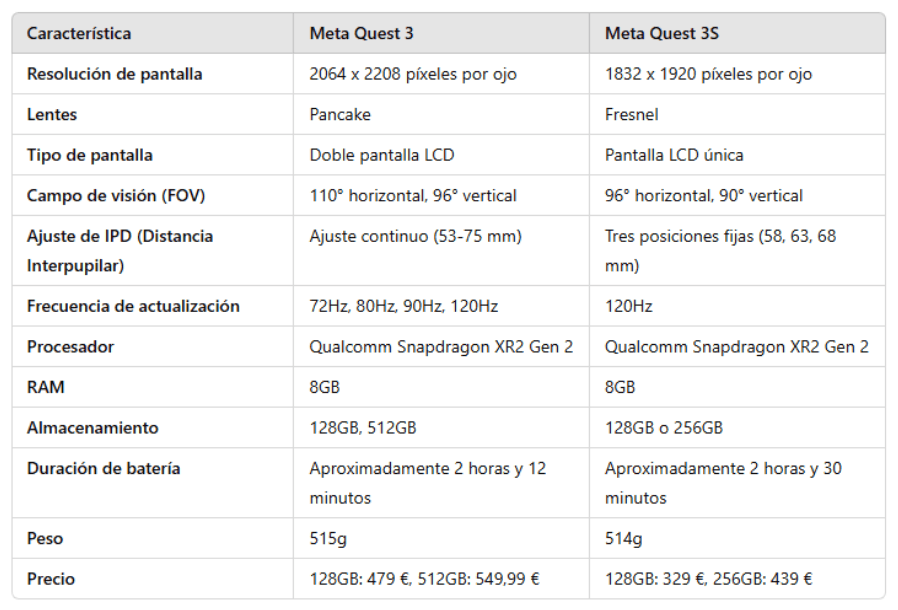
Task: Click the "Meta Quest 3S" column header
Action: 662,33
